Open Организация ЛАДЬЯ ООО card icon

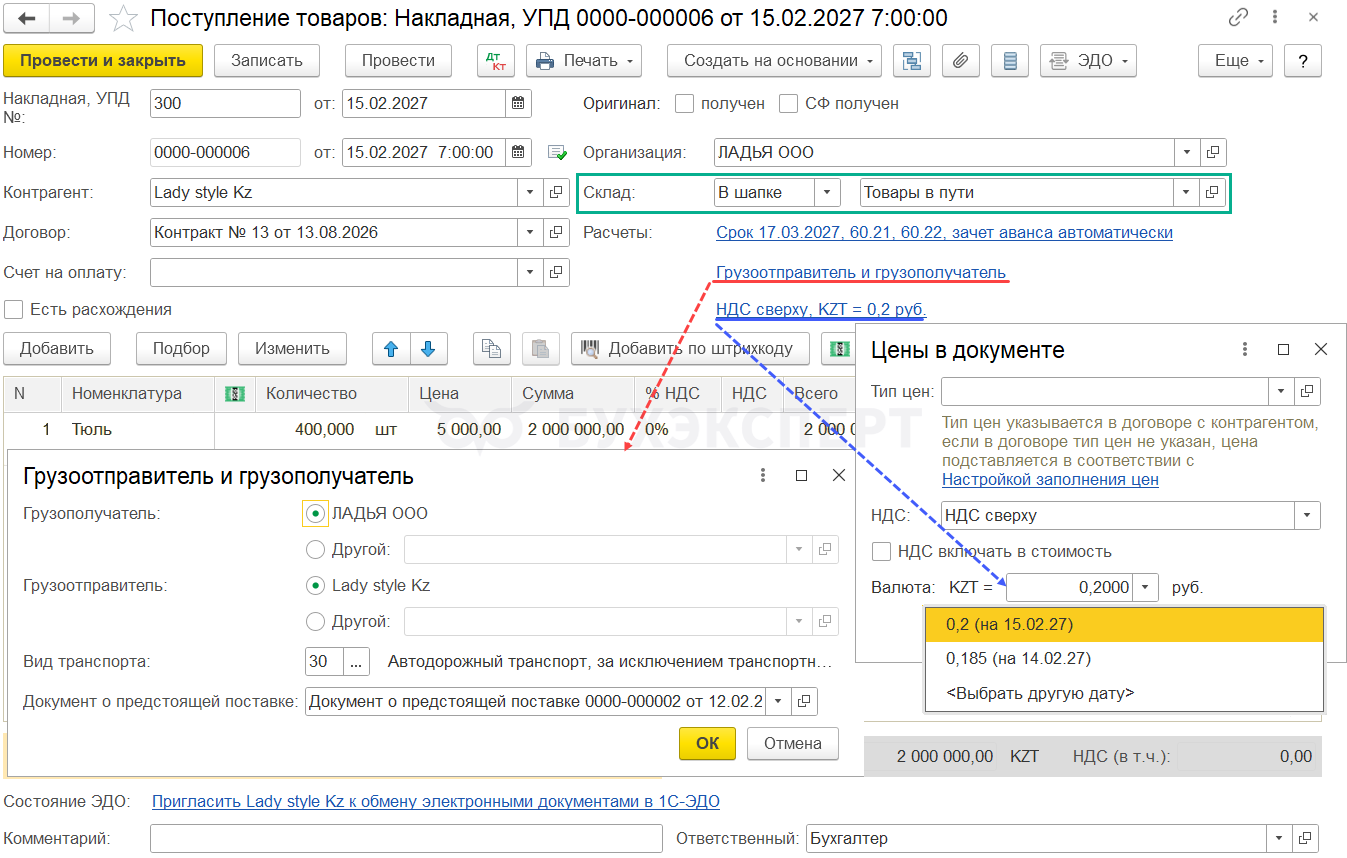point(1213,152)
